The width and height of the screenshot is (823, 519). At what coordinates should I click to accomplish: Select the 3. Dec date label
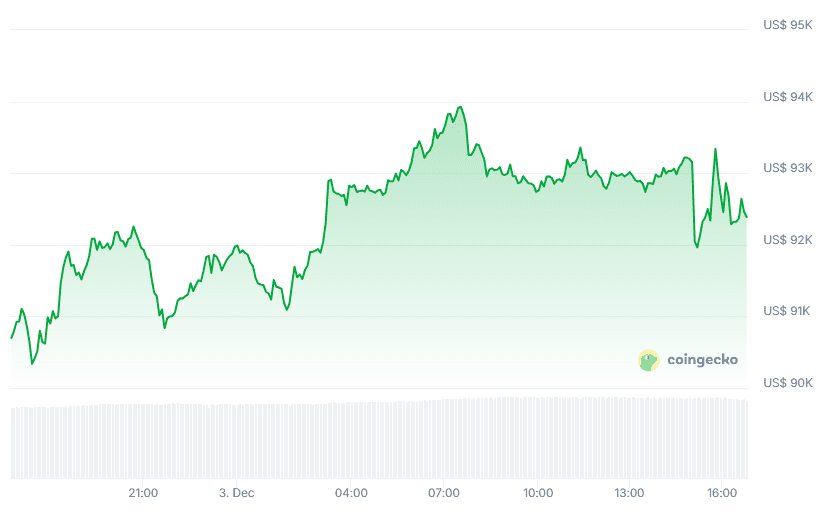coord(237,493)
